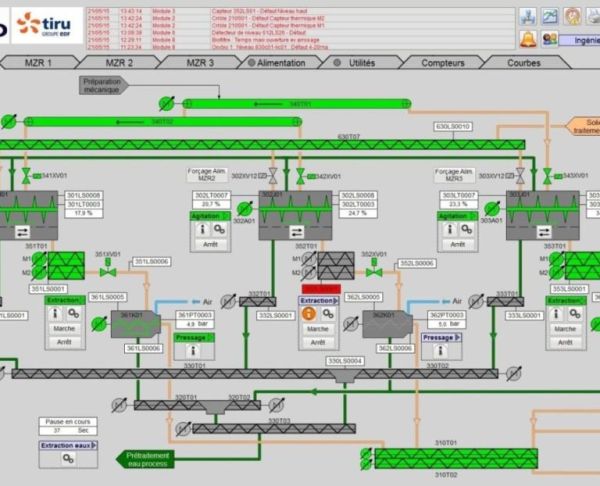Toggle the 352XV01 valve
600x486 pixels.
coord(375,270)
